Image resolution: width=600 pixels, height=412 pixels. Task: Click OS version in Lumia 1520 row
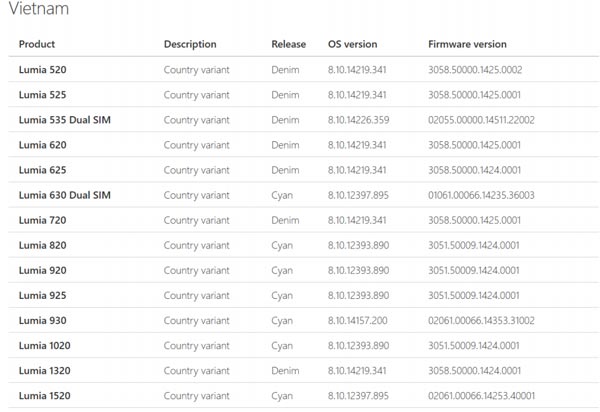358,396
